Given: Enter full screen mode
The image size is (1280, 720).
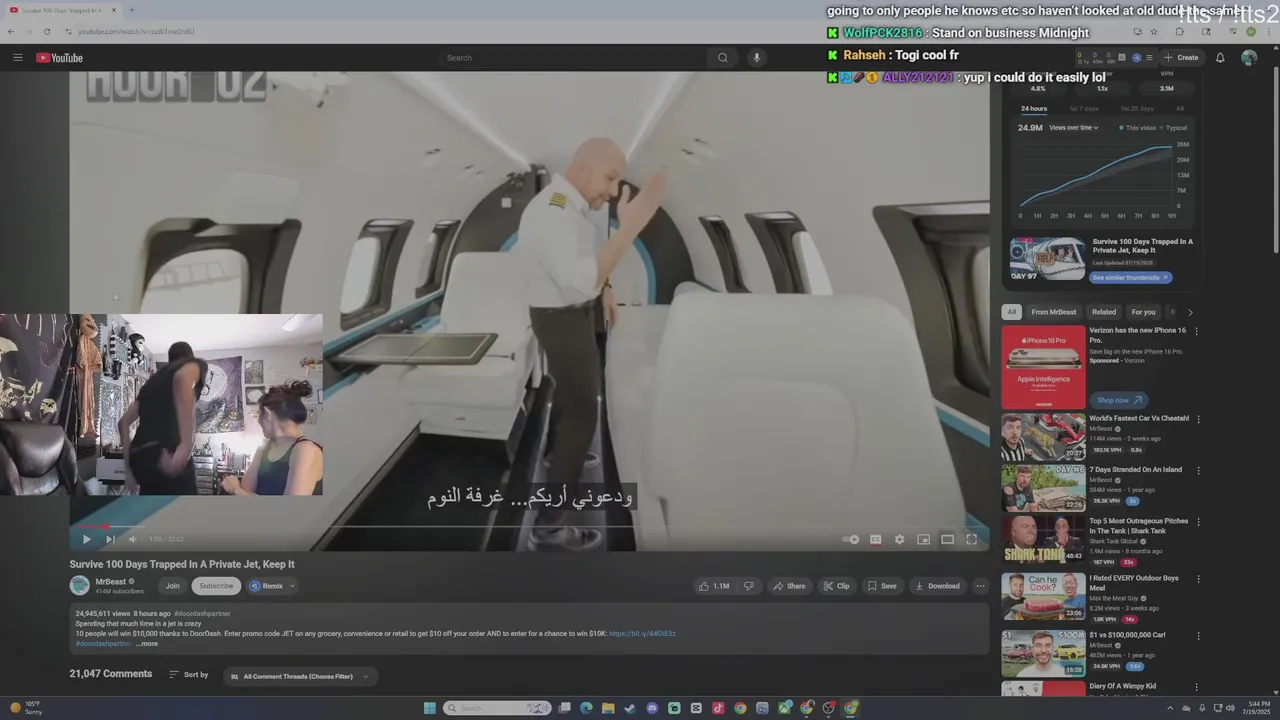Looking at the screenshot, I should [971, 539].
